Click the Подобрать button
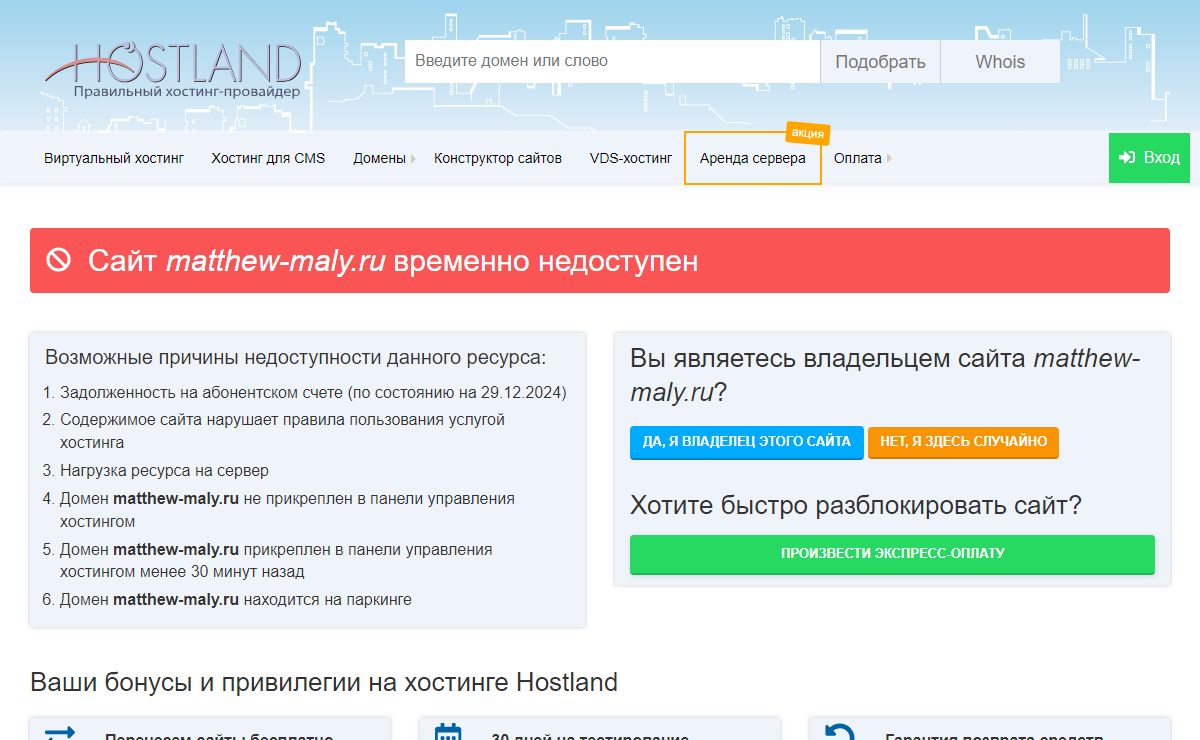 [x=880, y=61]
